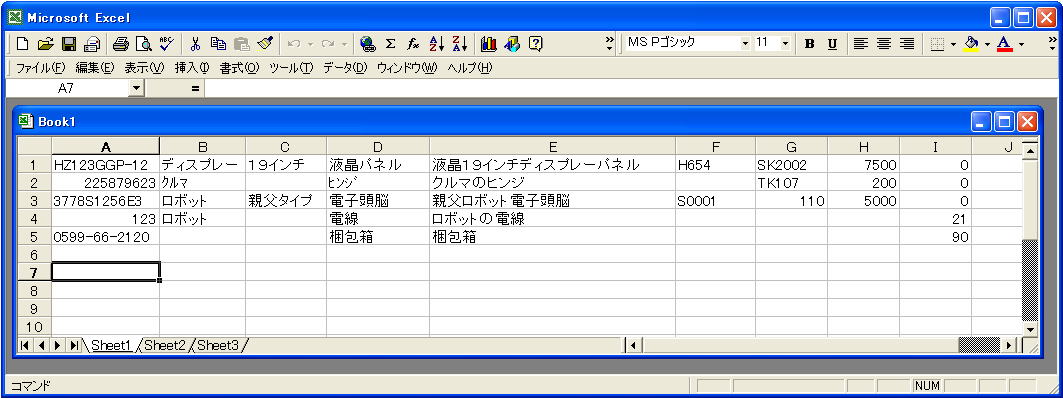Open the ツール(T) menu
The height and width of the screenshot is (398, 1063).
point(292,68)
